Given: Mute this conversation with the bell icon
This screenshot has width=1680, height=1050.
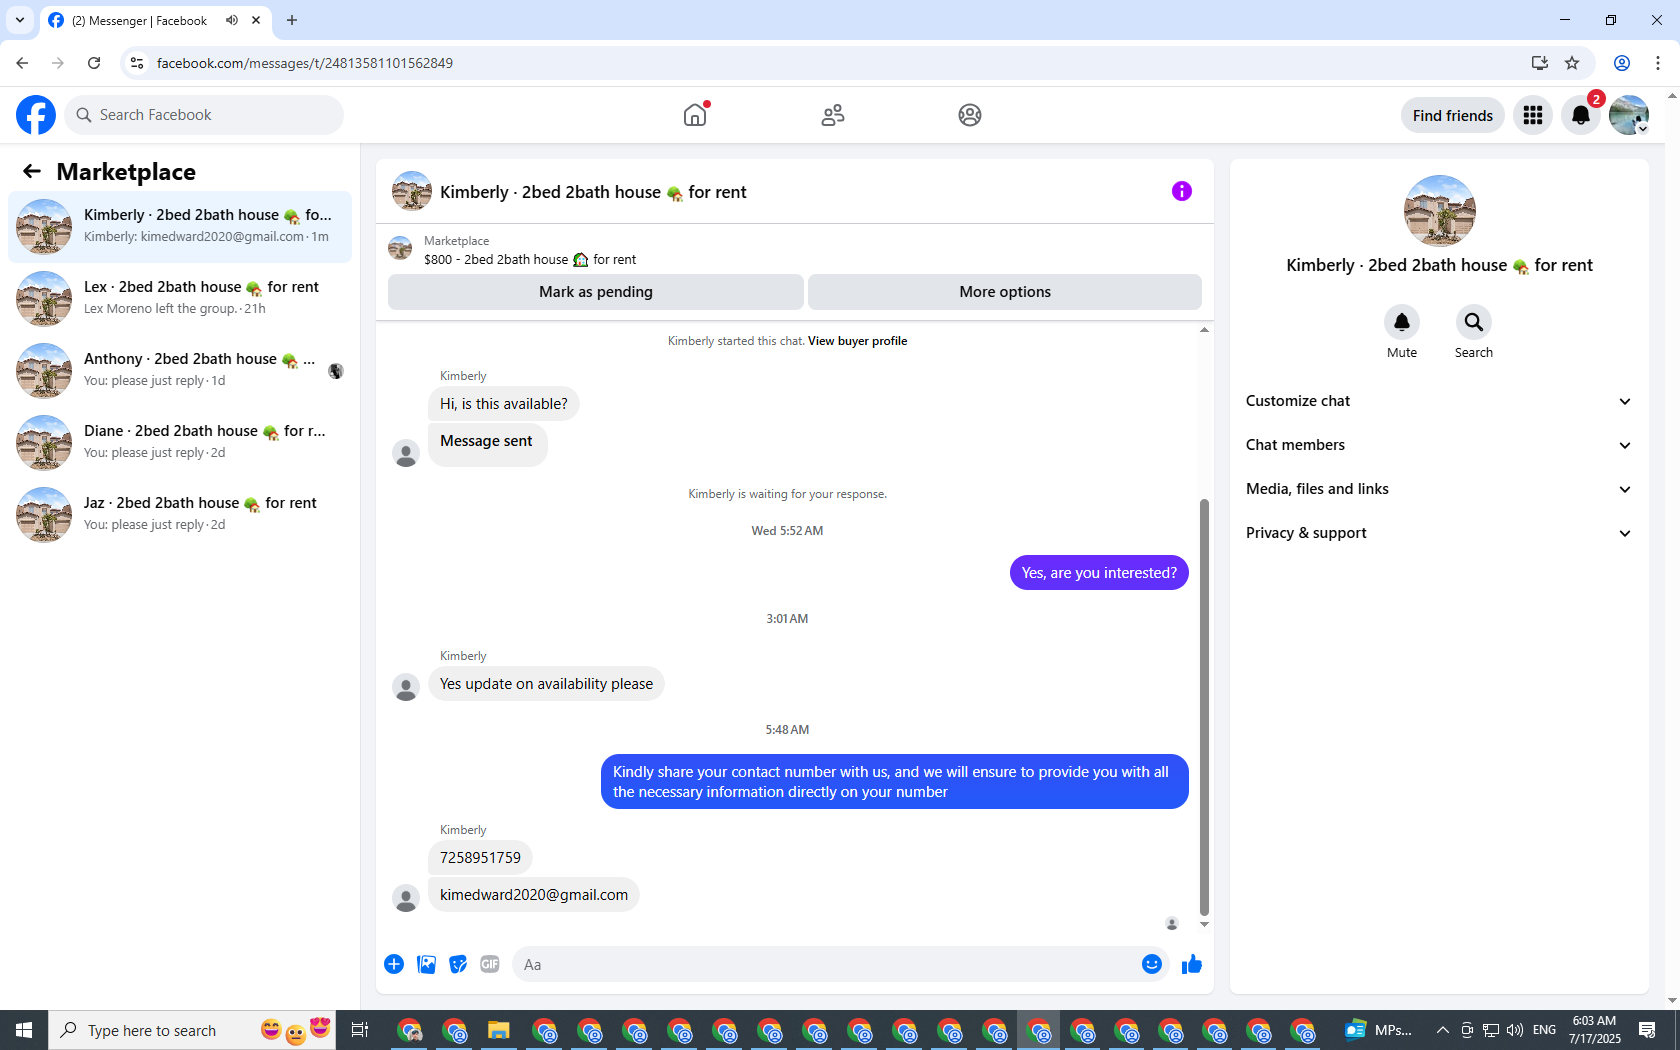Looking at the screenshot, I should click(x=1402, y=322).
